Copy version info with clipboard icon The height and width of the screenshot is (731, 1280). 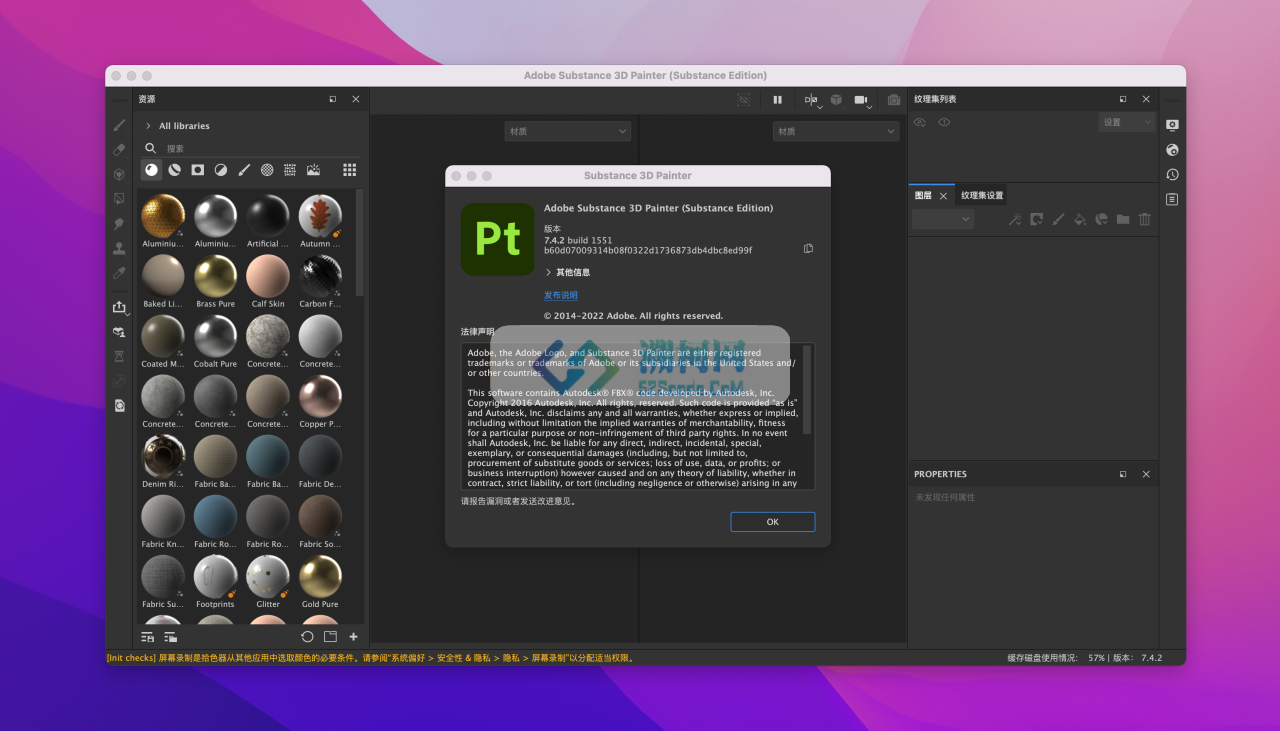point(808,248)
